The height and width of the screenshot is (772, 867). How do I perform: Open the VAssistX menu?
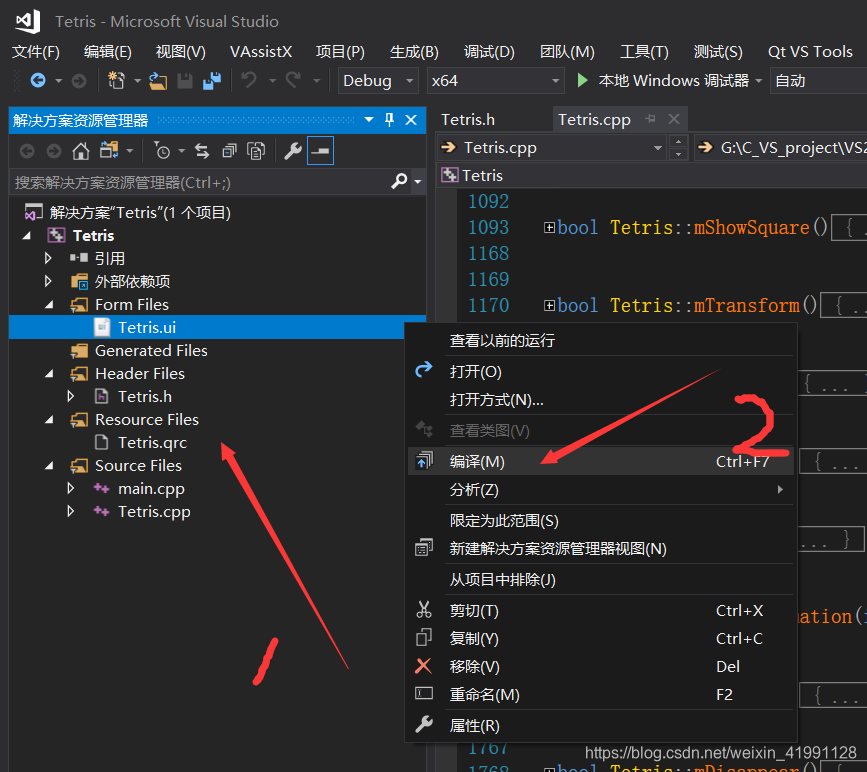click(x=261, y=52)
